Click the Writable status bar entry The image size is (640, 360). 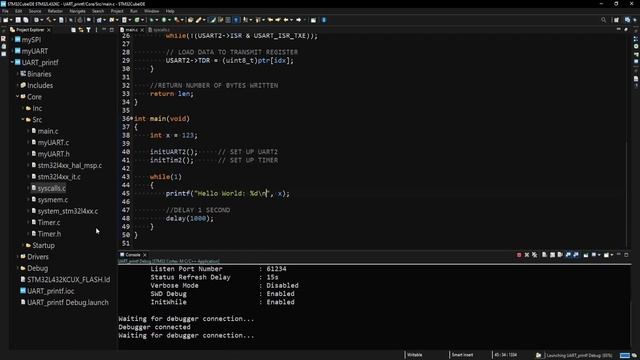point(415,355)
